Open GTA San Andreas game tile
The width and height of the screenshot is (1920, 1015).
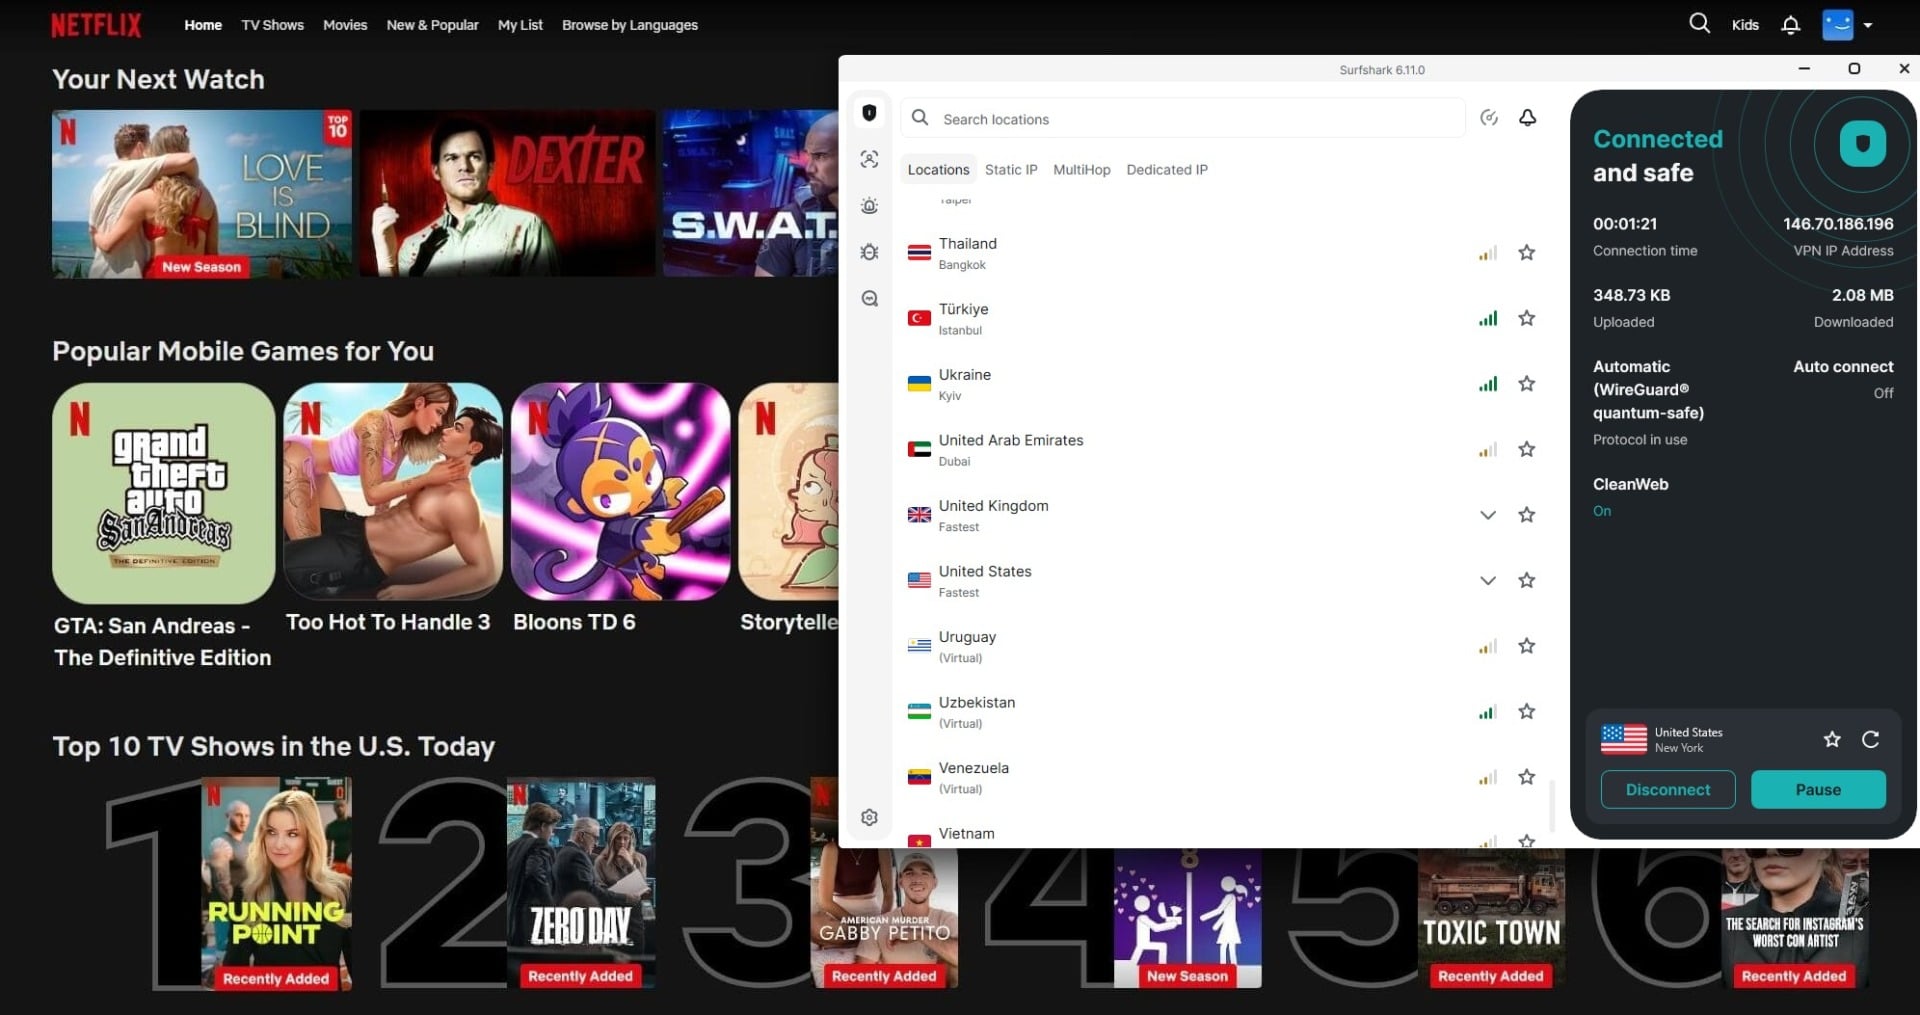pyautogui.click(x=163, y=492)
